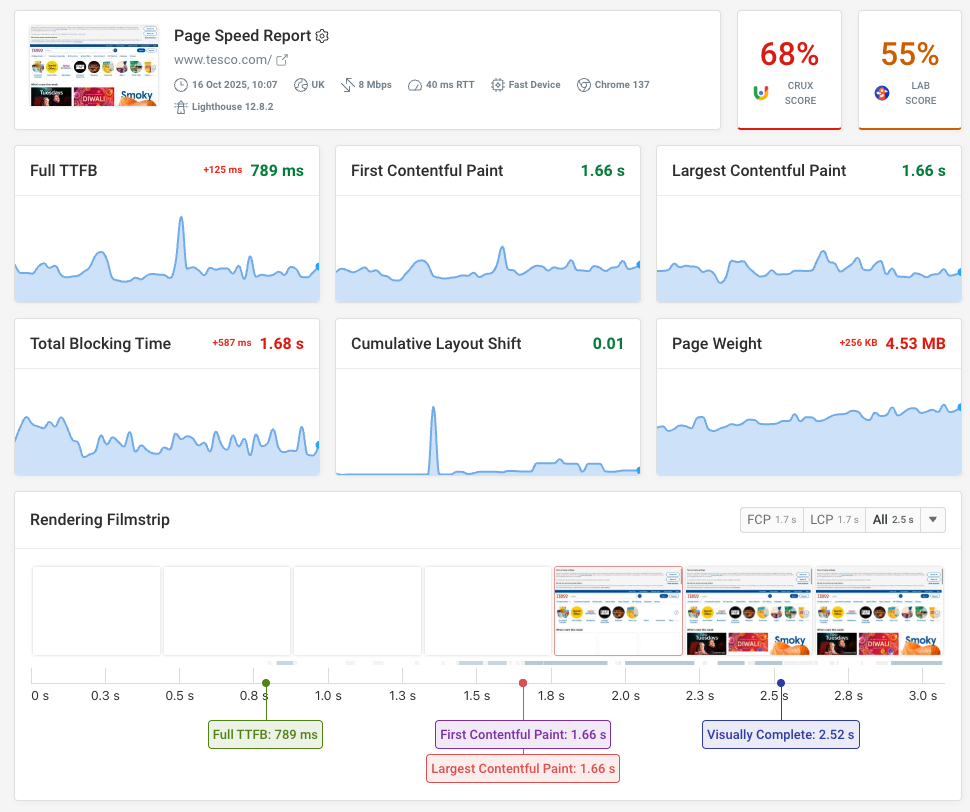Select the Visually Complete timeline marker

780,682
